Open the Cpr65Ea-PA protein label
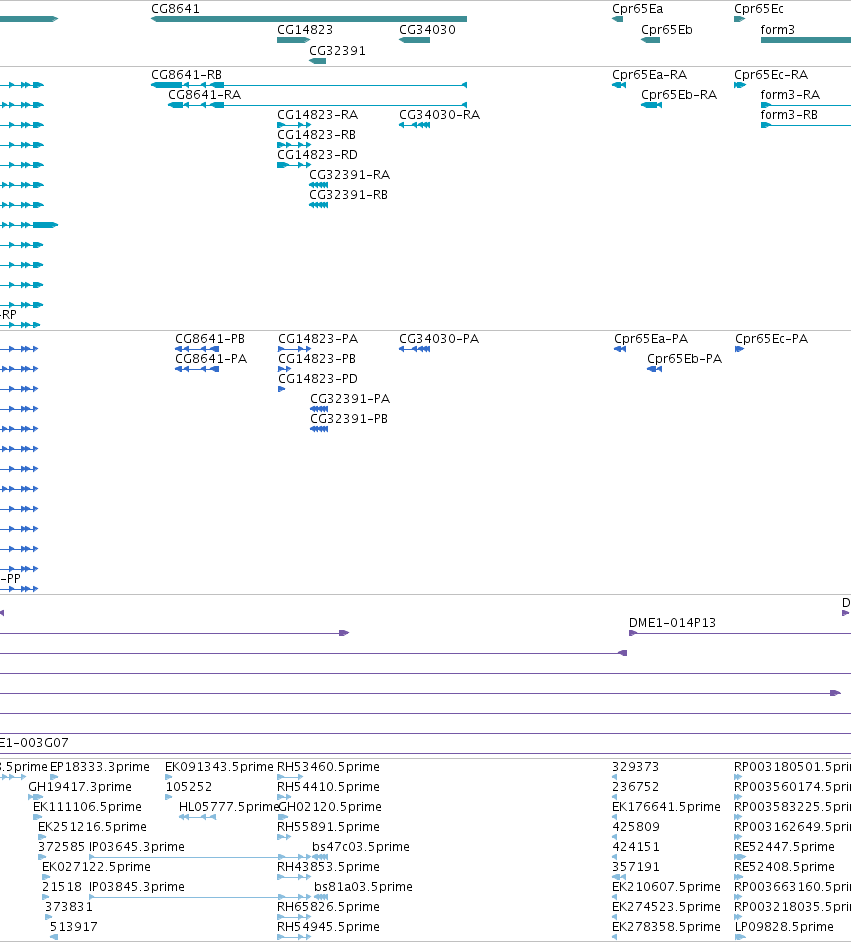This screenshot has height=942, width=851. click(650, 339)
